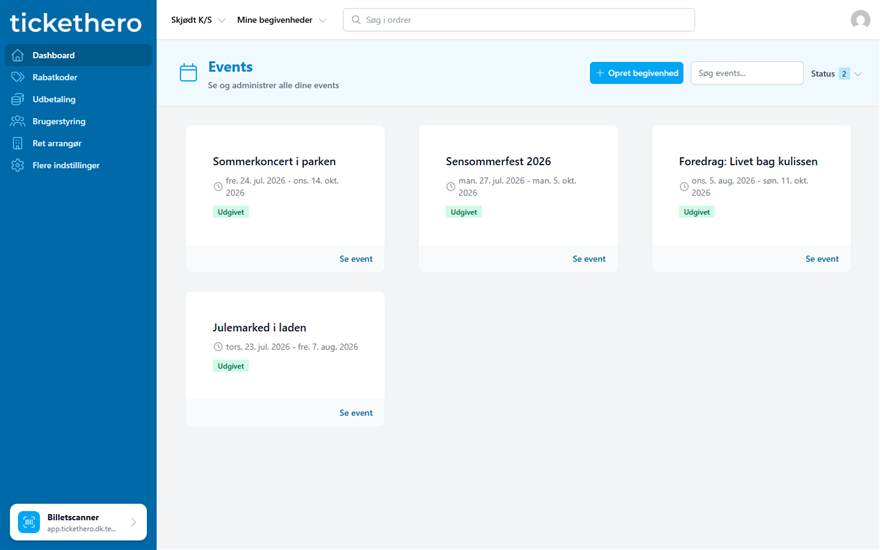This screenshot has width=880, height=550.
Task: Click the Brugerstyring users icon
Action: [17, 121]
